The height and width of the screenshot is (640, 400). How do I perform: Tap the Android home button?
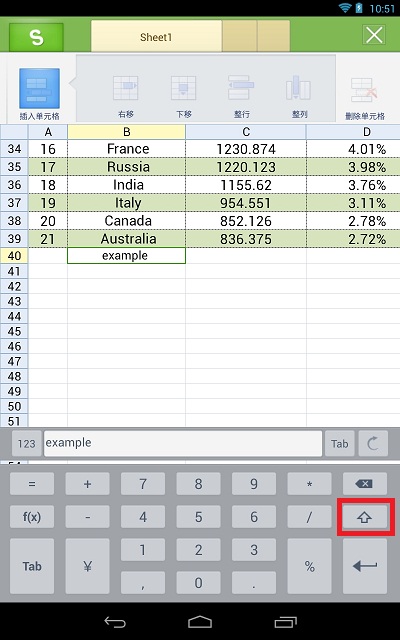(200, 622)
